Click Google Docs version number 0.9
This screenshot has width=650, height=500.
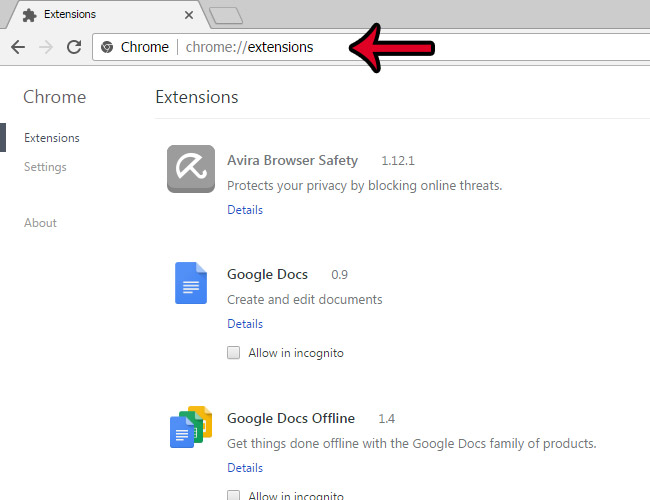tap(339, 274)
